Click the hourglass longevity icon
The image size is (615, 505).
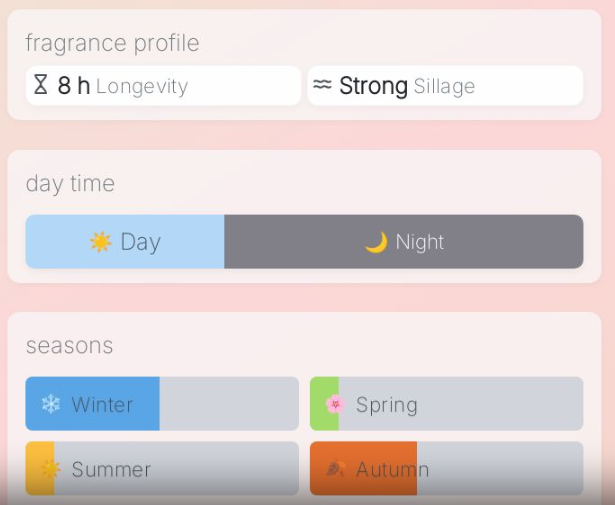[41, 85]
